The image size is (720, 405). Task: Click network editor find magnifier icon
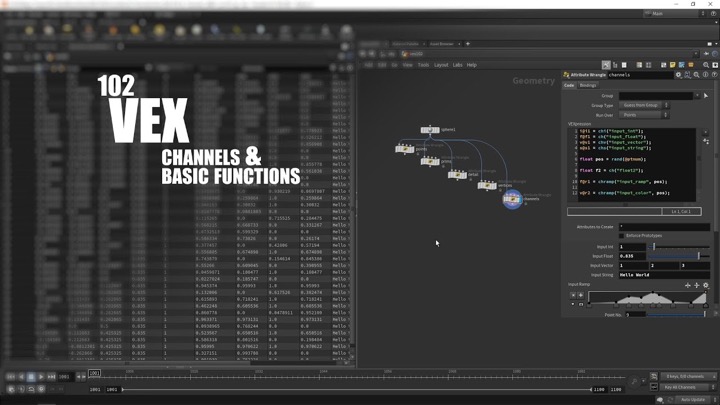(706, 65)
